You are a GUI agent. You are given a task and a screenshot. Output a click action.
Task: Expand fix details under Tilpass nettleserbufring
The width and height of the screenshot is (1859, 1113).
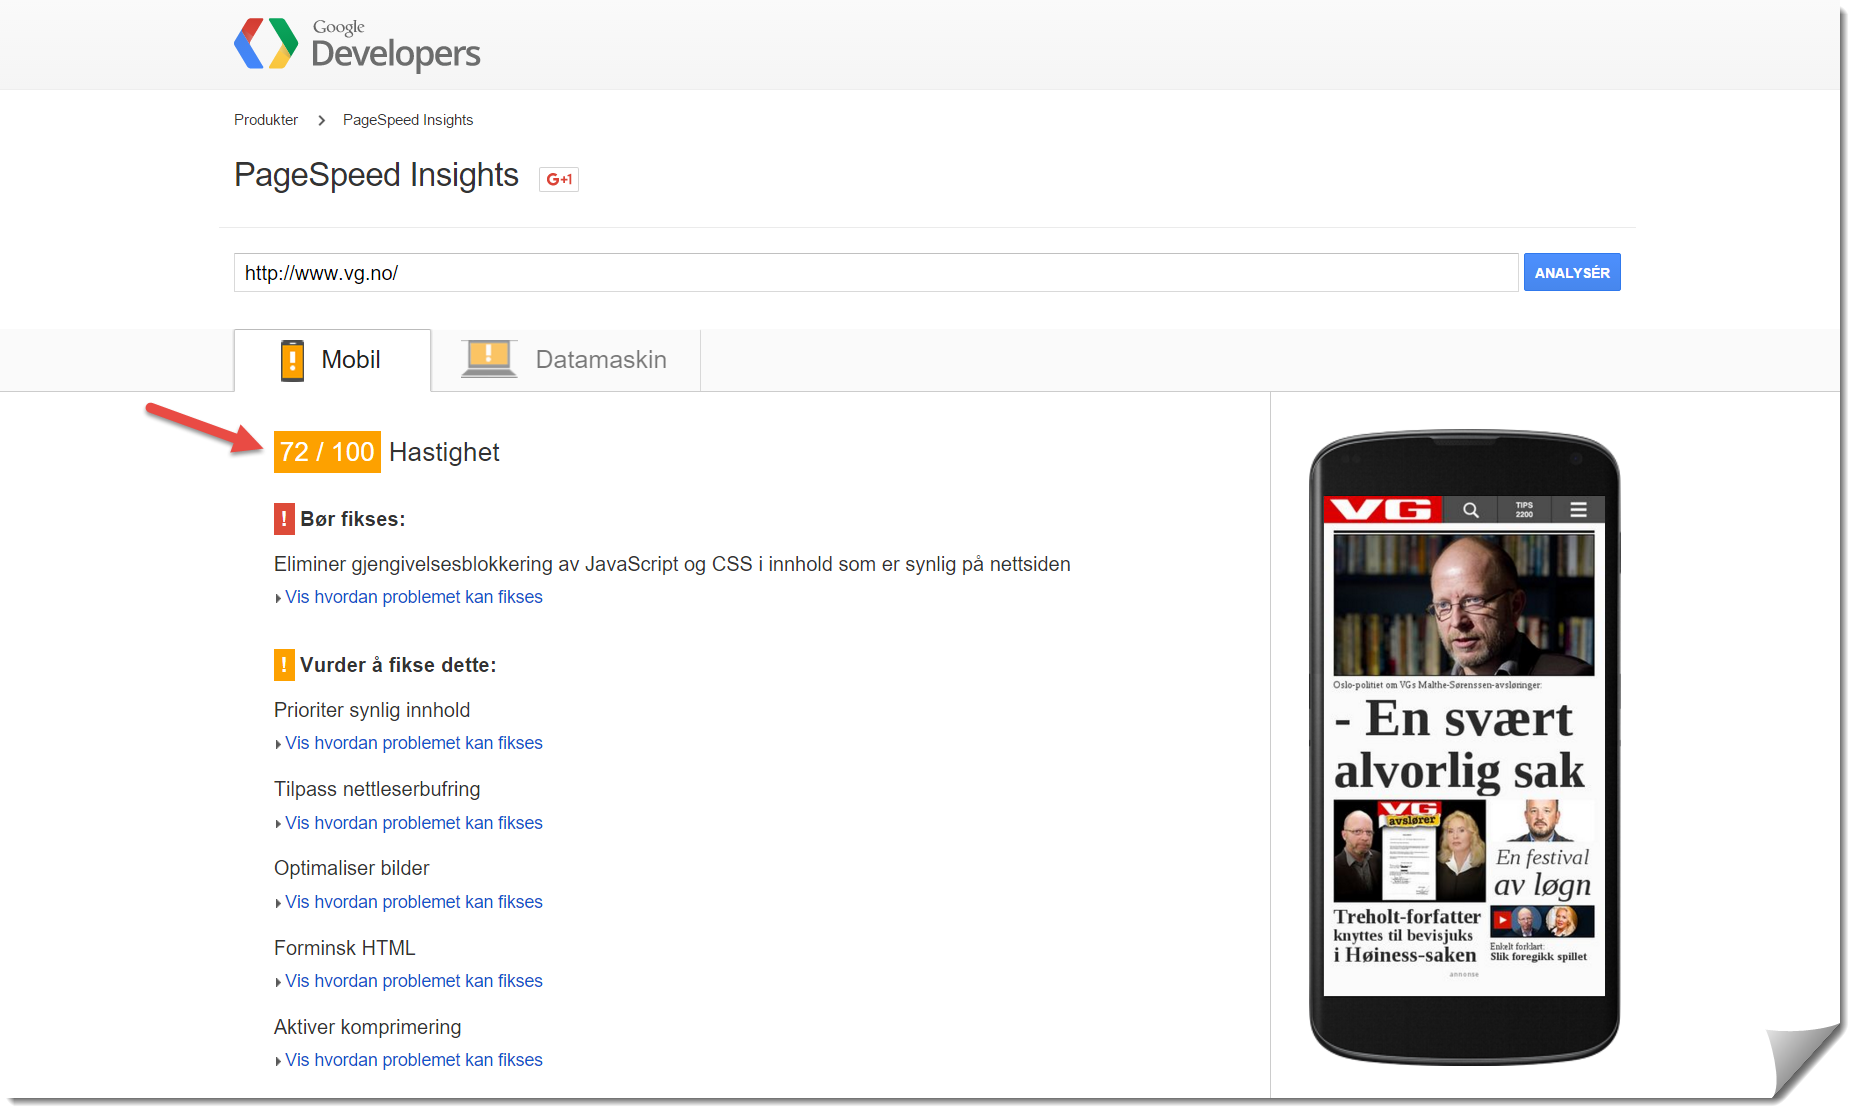pyautogui.click(x=413, y=823)
